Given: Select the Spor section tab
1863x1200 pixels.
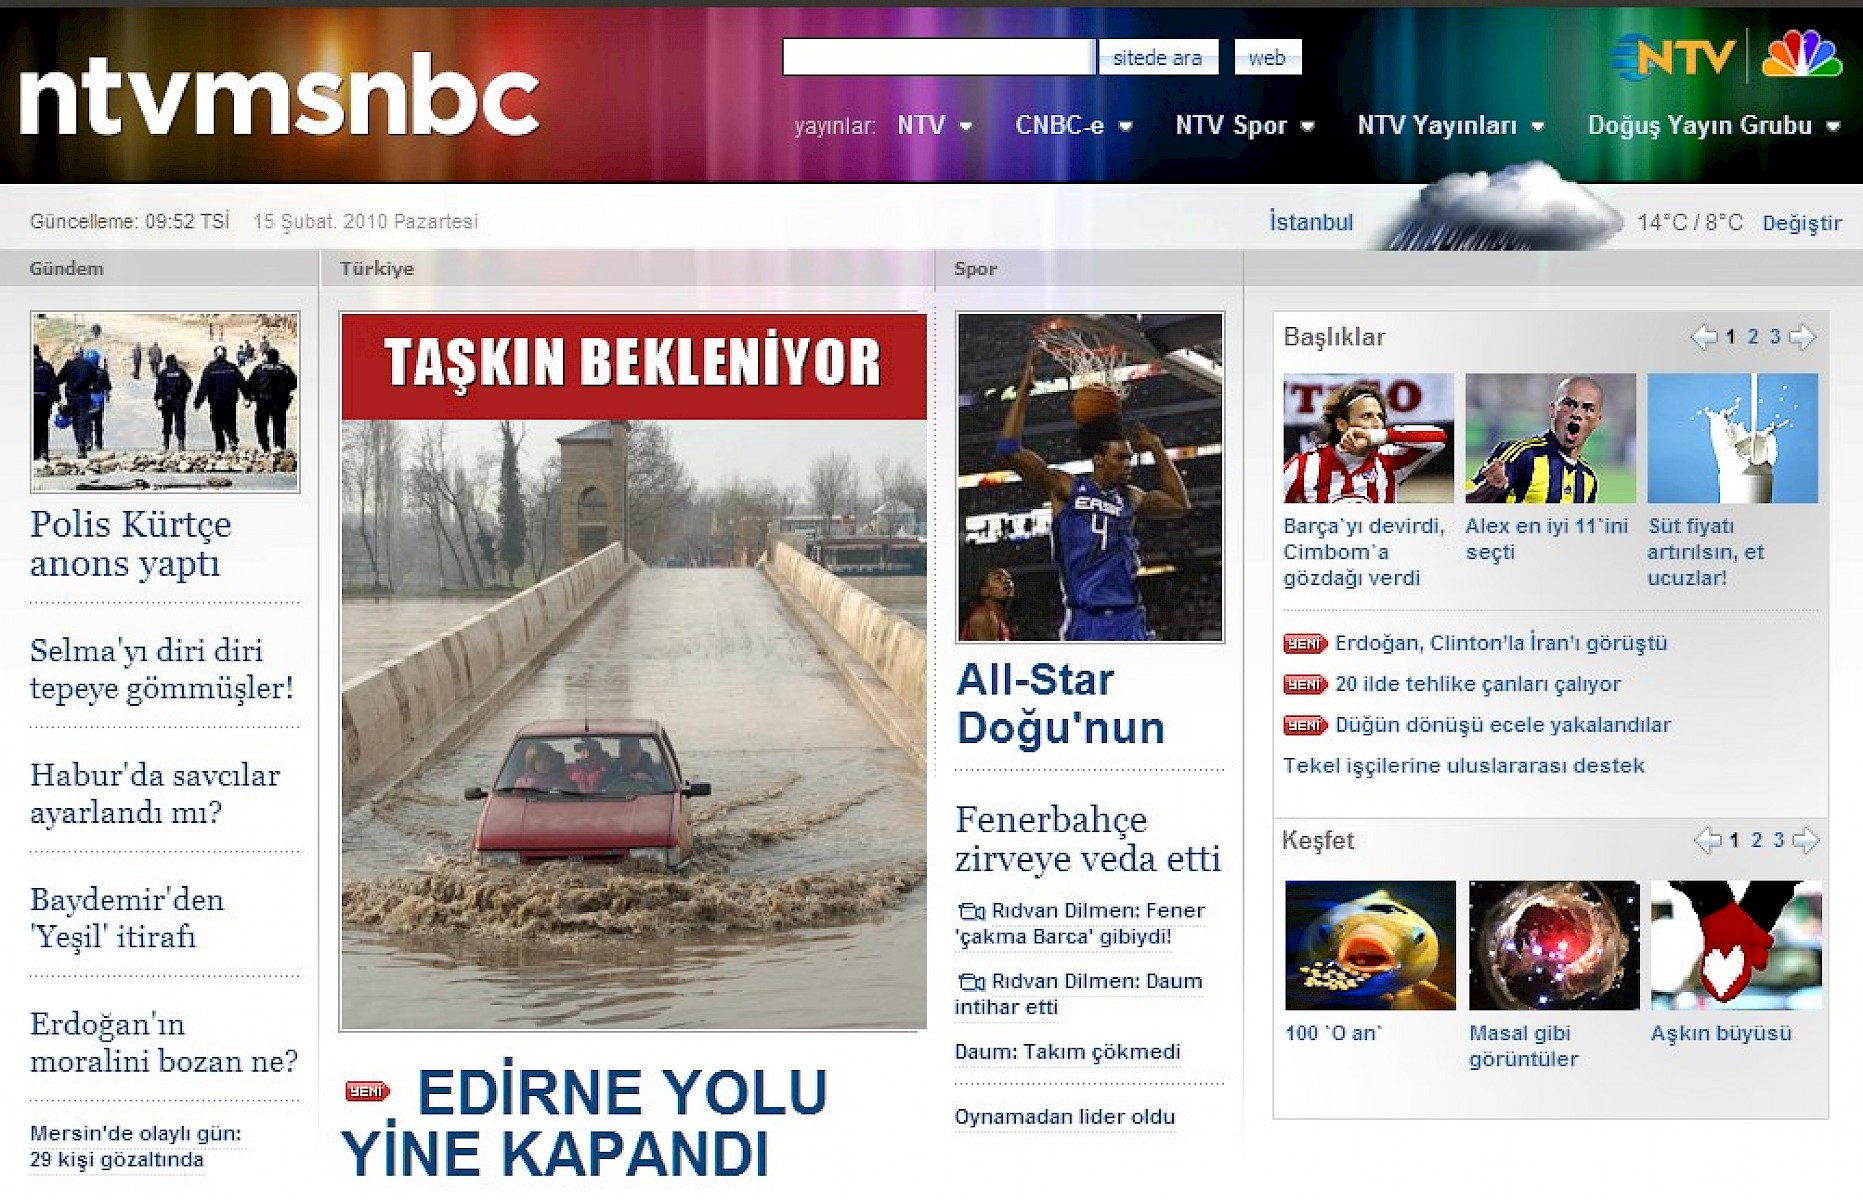Looking at the screenshot, I should 975,268.
